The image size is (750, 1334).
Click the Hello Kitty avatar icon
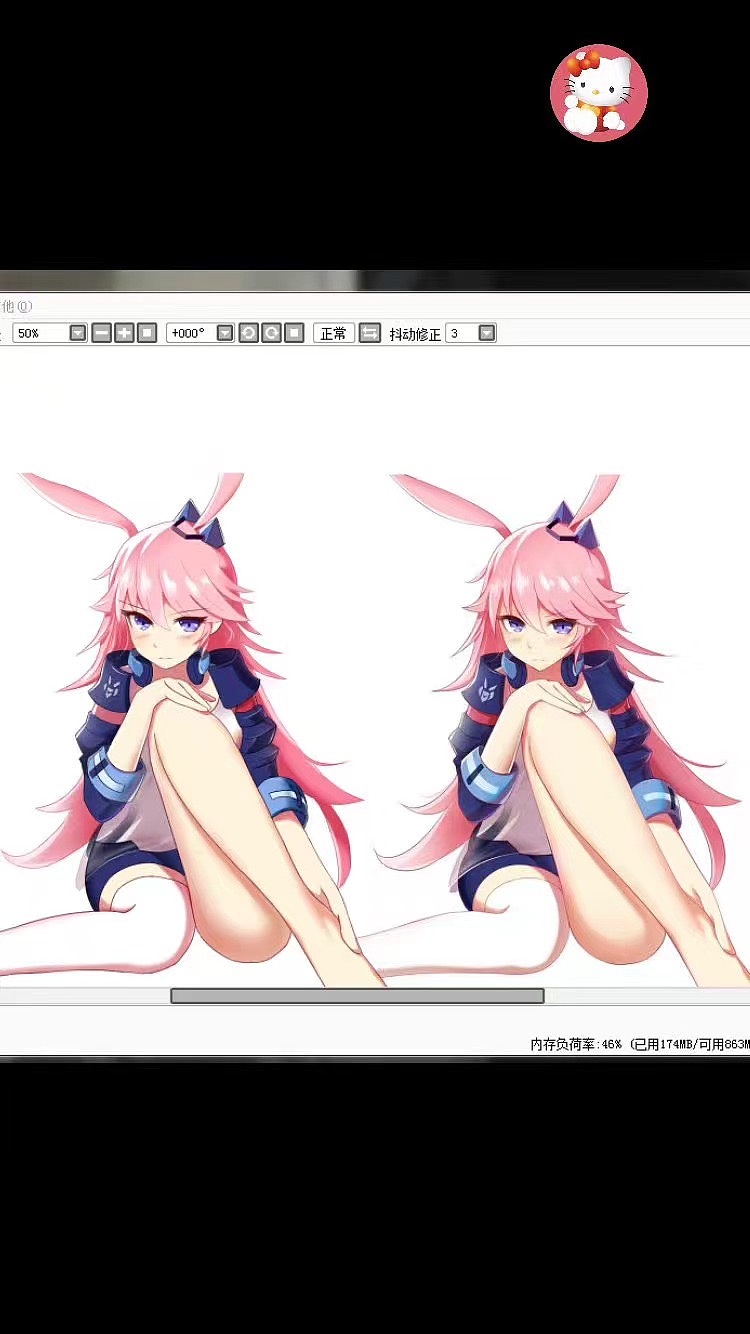point(599,93)
